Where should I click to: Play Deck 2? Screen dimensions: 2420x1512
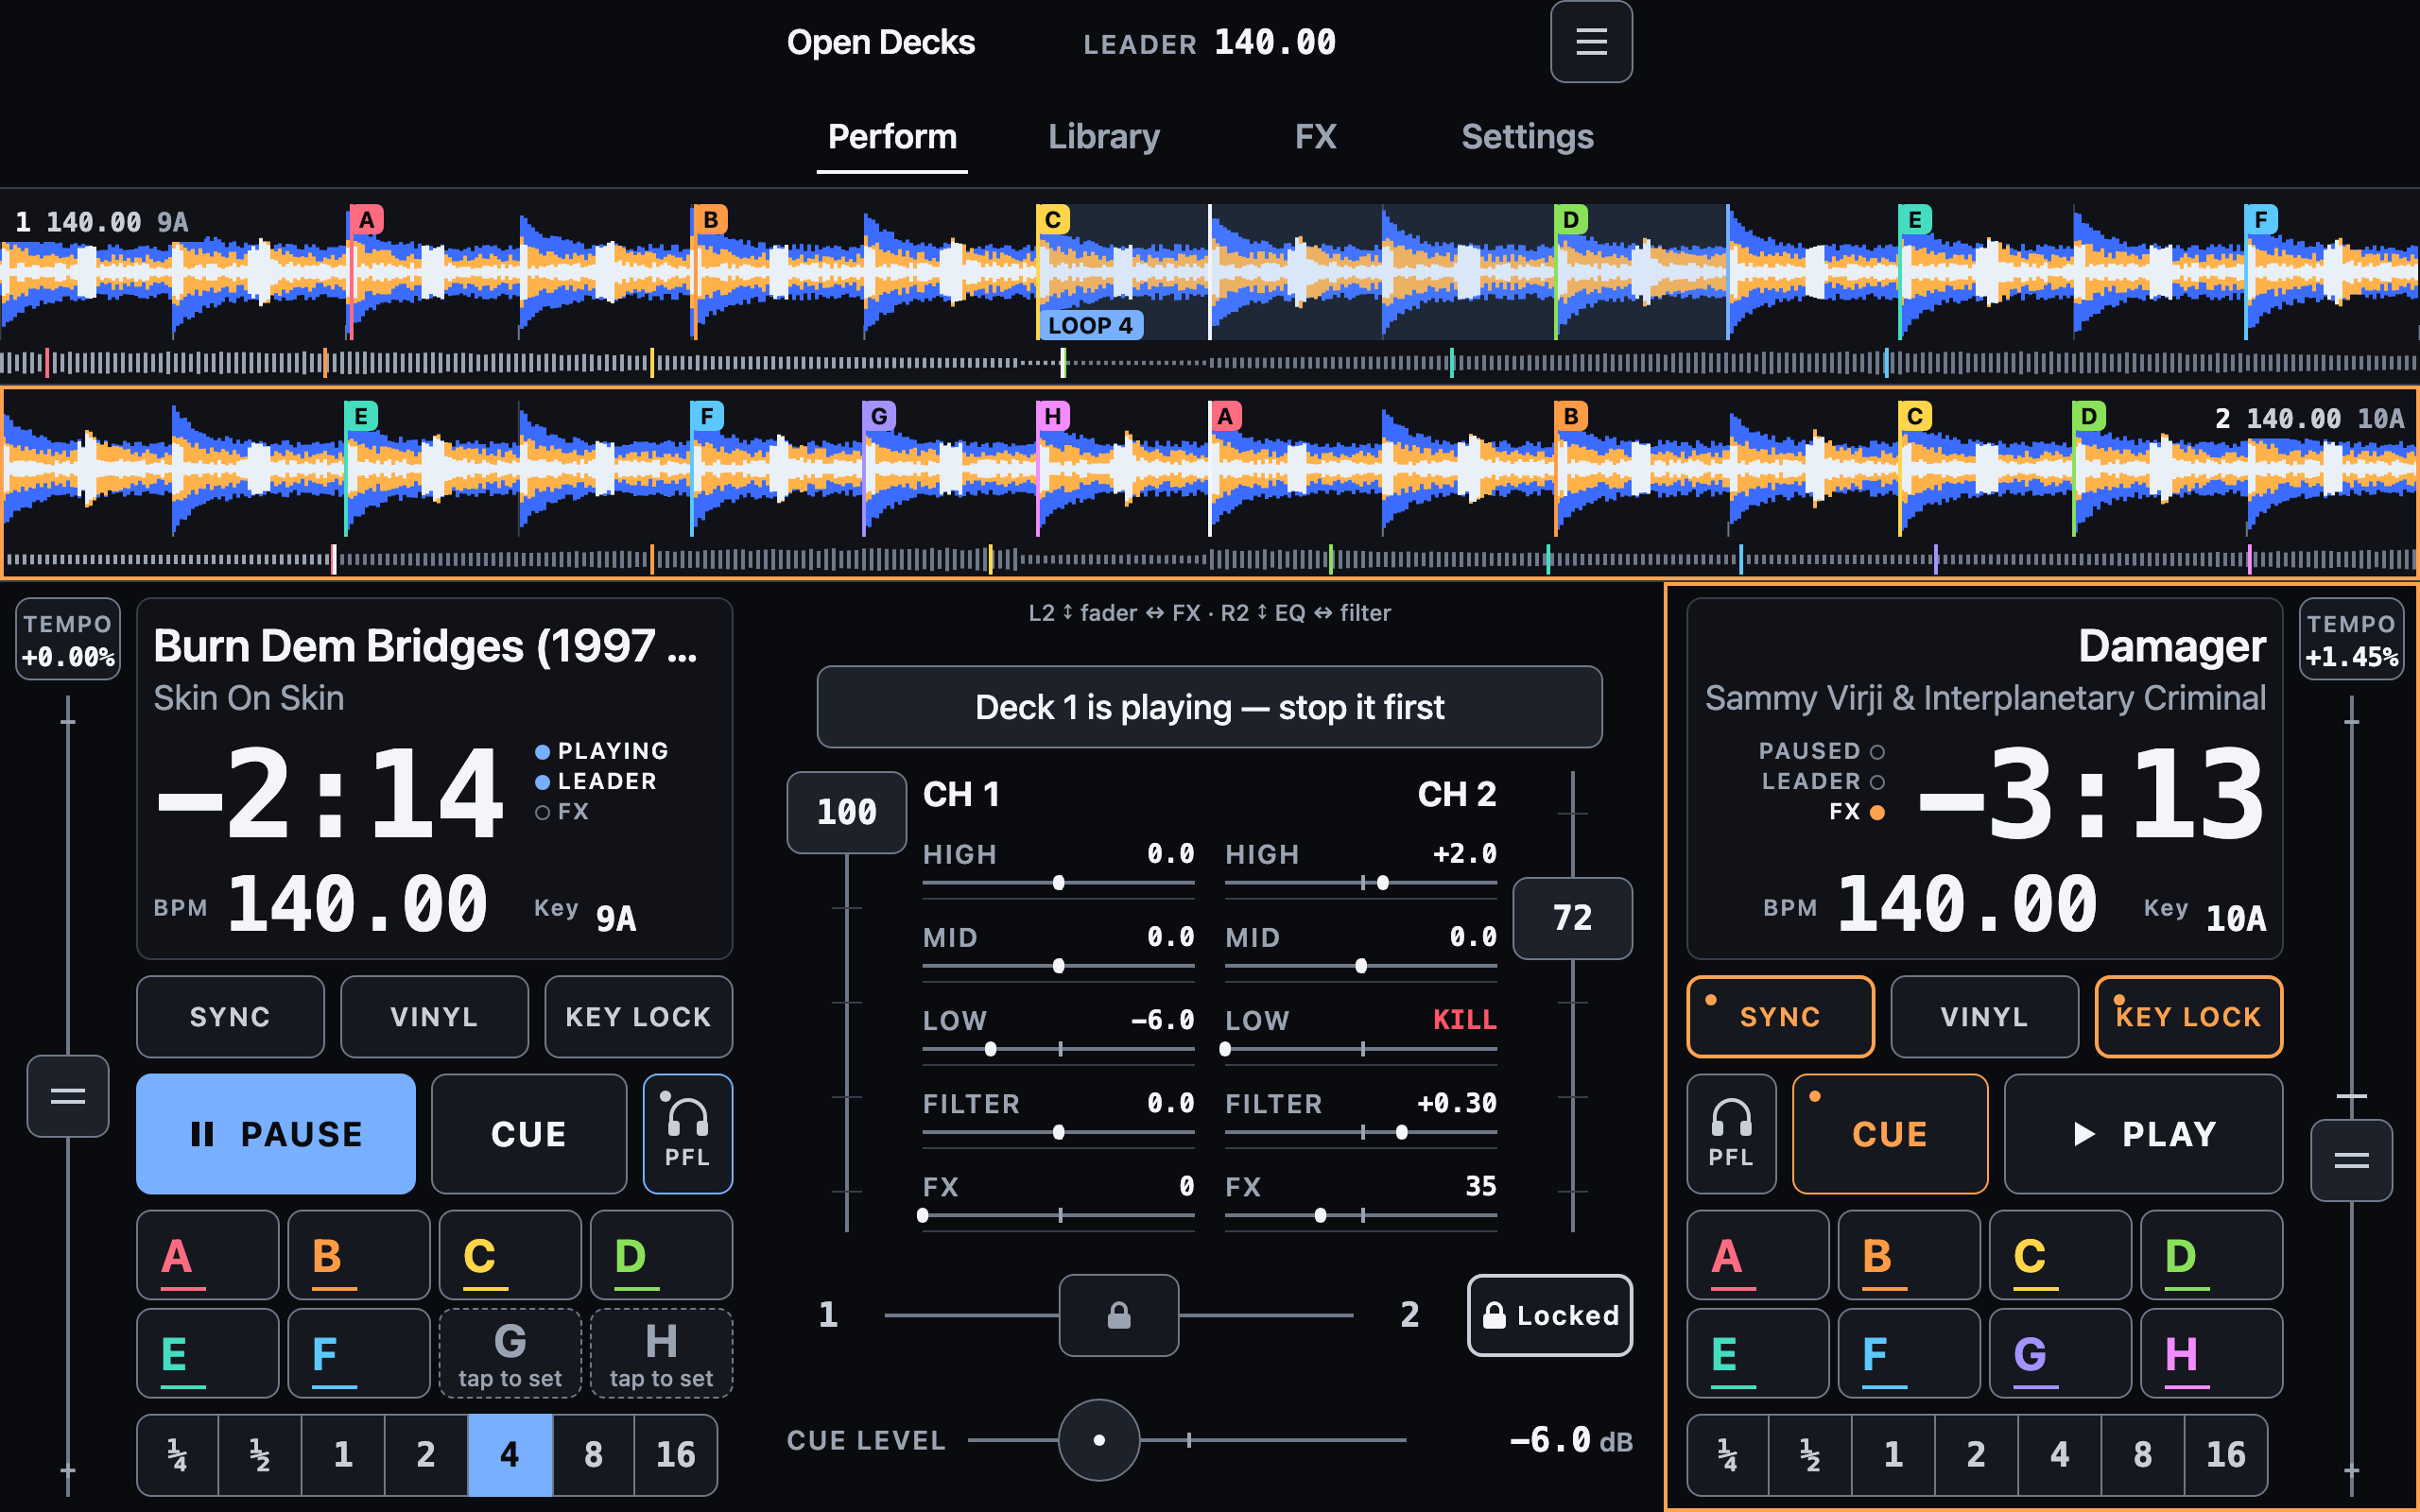2143,1134
